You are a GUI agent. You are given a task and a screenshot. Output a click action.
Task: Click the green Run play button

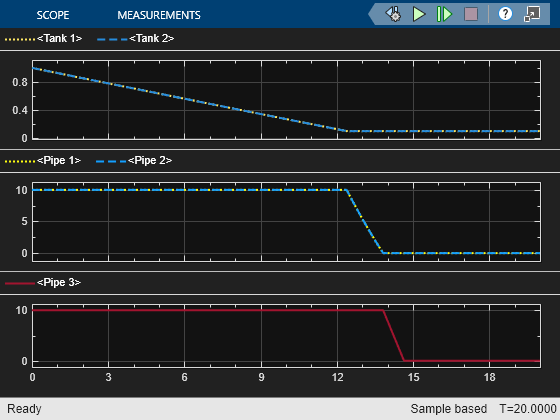click(419, 14)
